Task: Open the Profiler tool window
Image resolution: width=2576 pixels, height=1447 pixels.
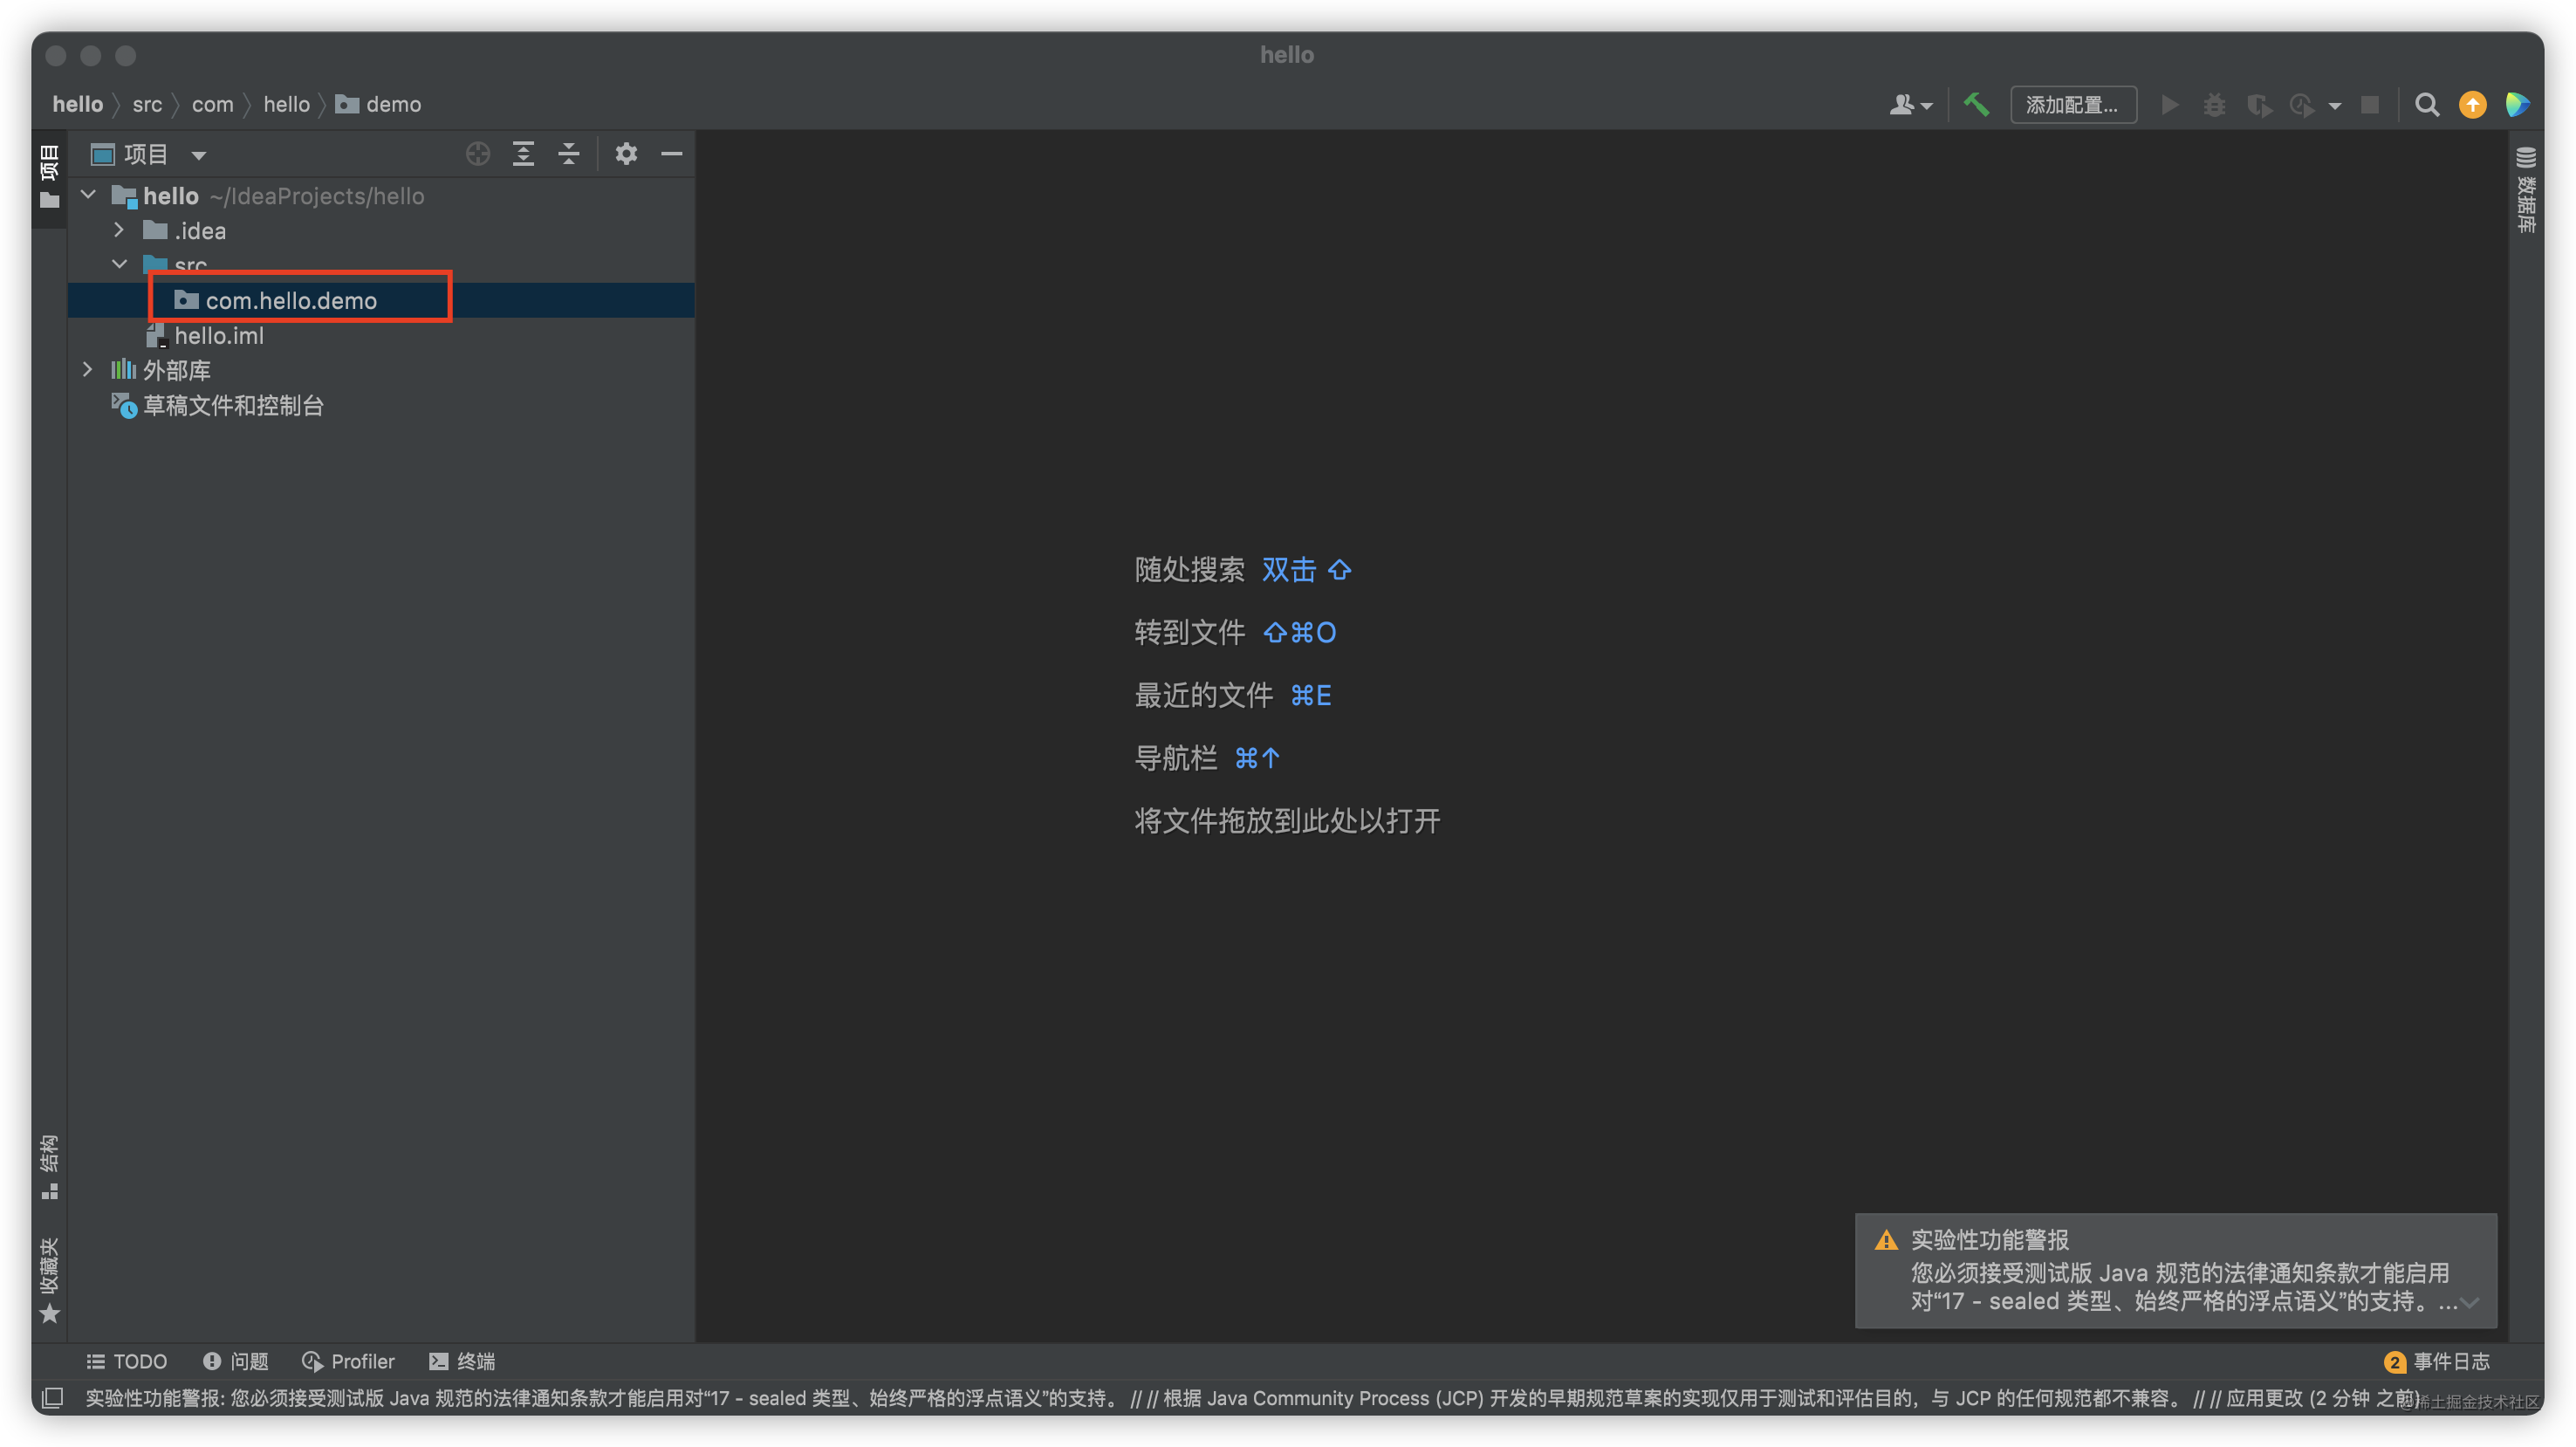Action: (348, 1361)
